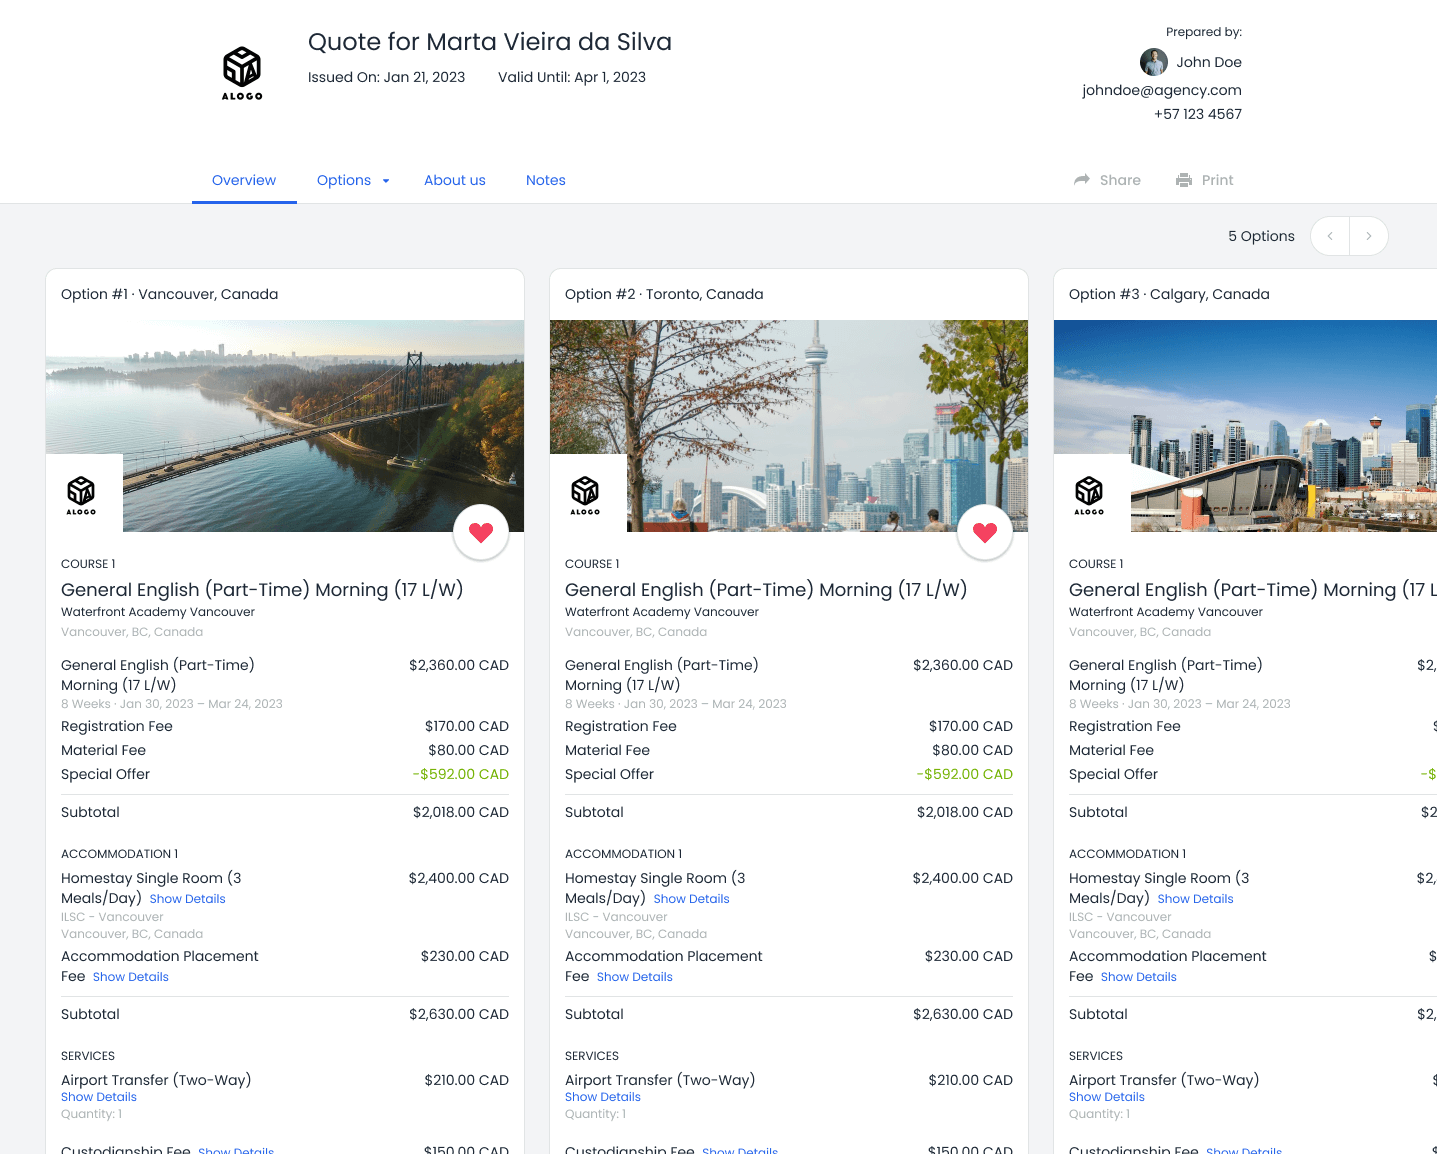Show Details for Custodianship Fee in Option #1
The width and height of the screenshot is (1437, 1154).
pos(236,1151)
